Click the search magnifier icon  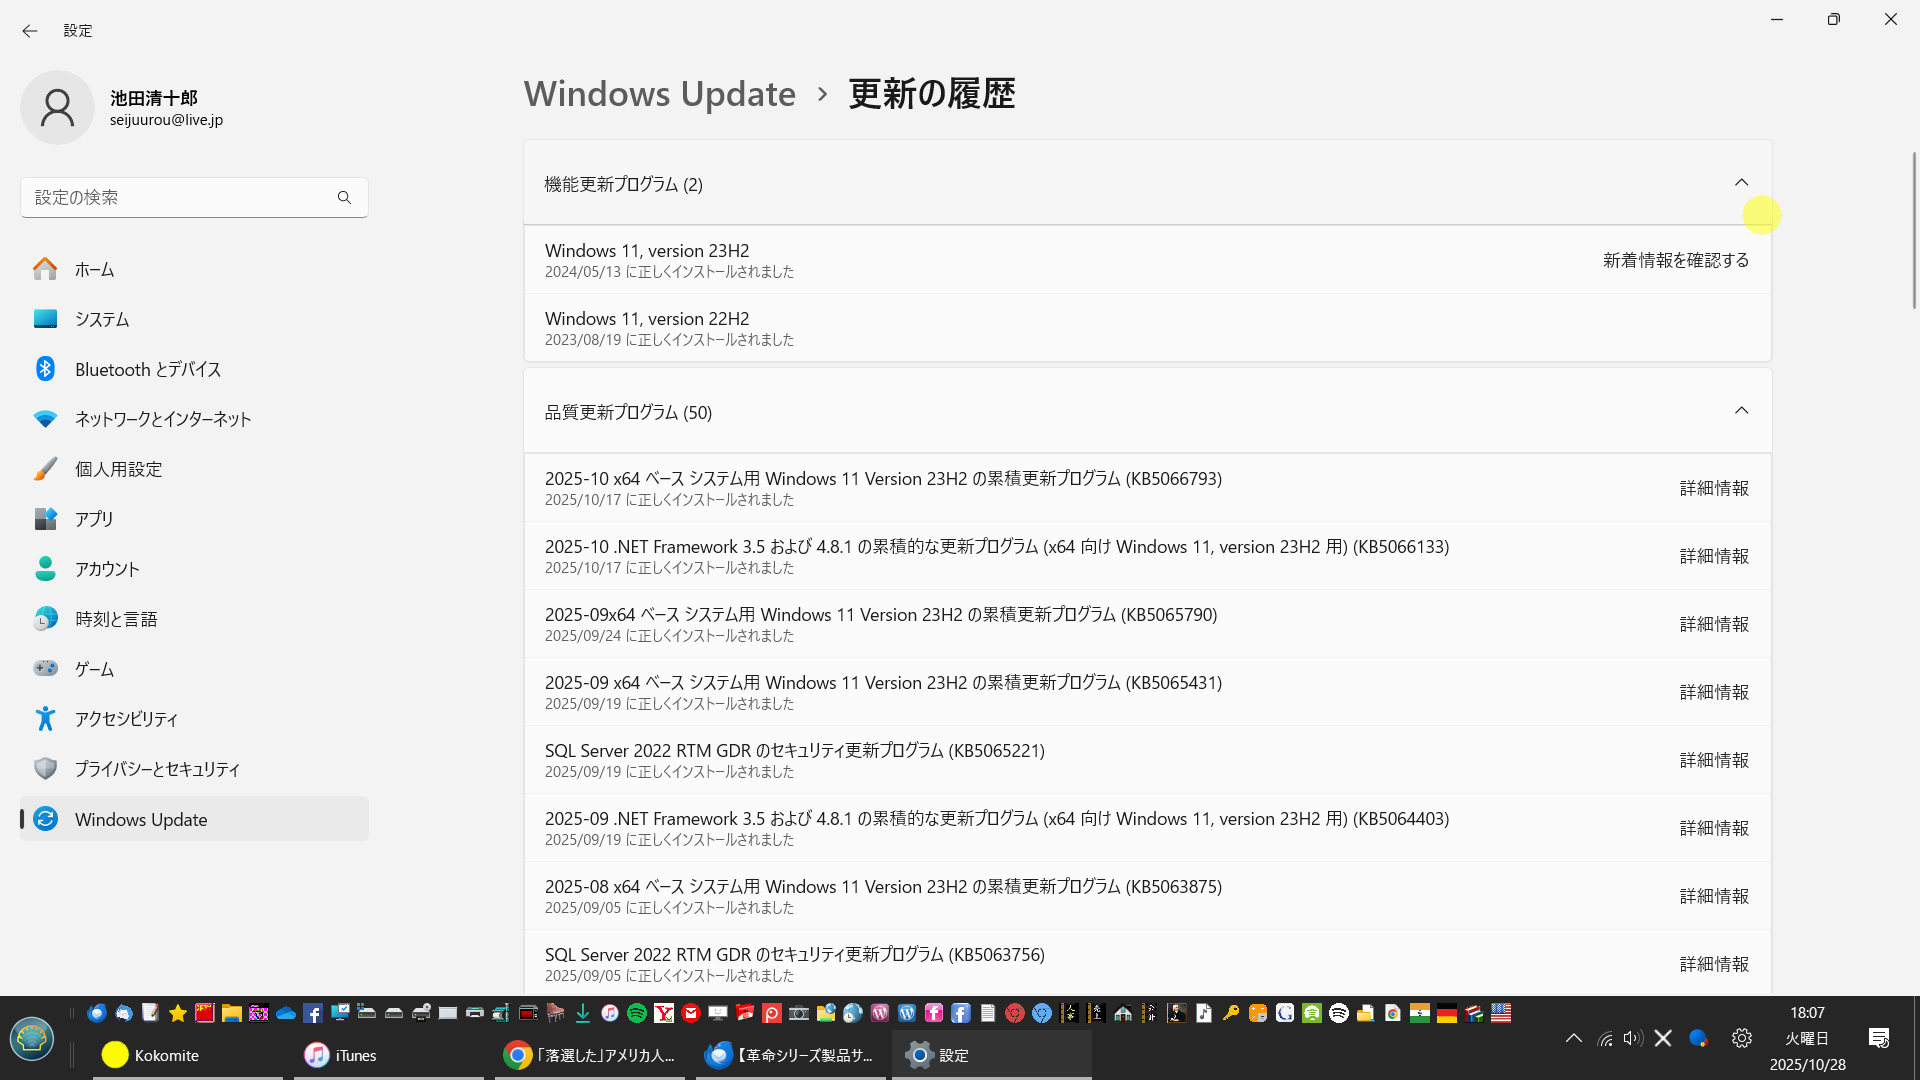pyautogui.click(x=344, y=197)
